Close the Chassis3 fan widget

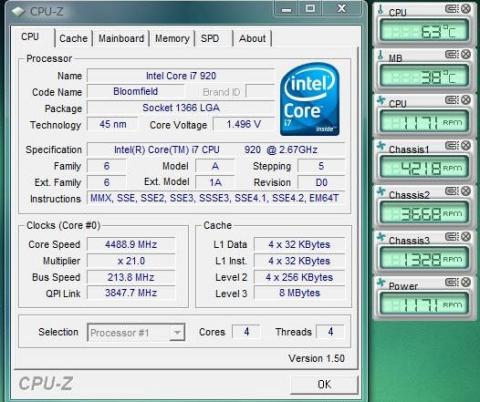click(x=466, y=237)
